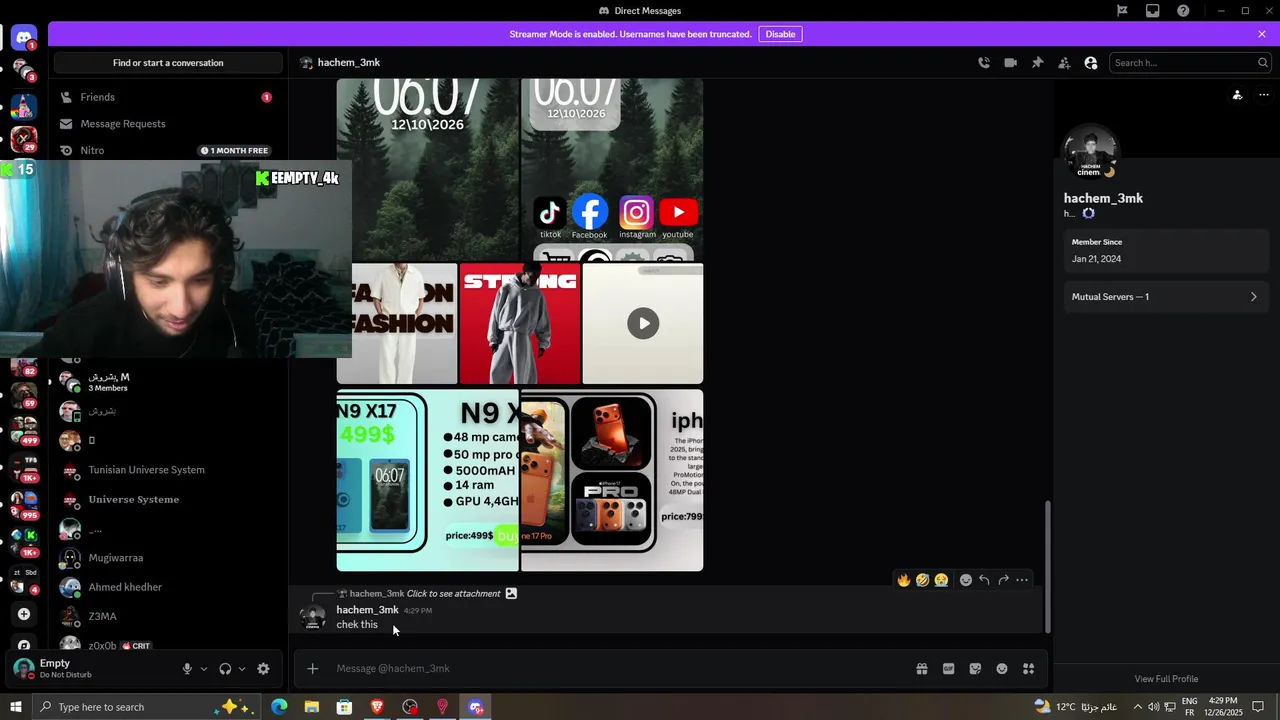This screenshot has width=1280, height=720.
Task: Open pinned messages
Action: 1038,63
